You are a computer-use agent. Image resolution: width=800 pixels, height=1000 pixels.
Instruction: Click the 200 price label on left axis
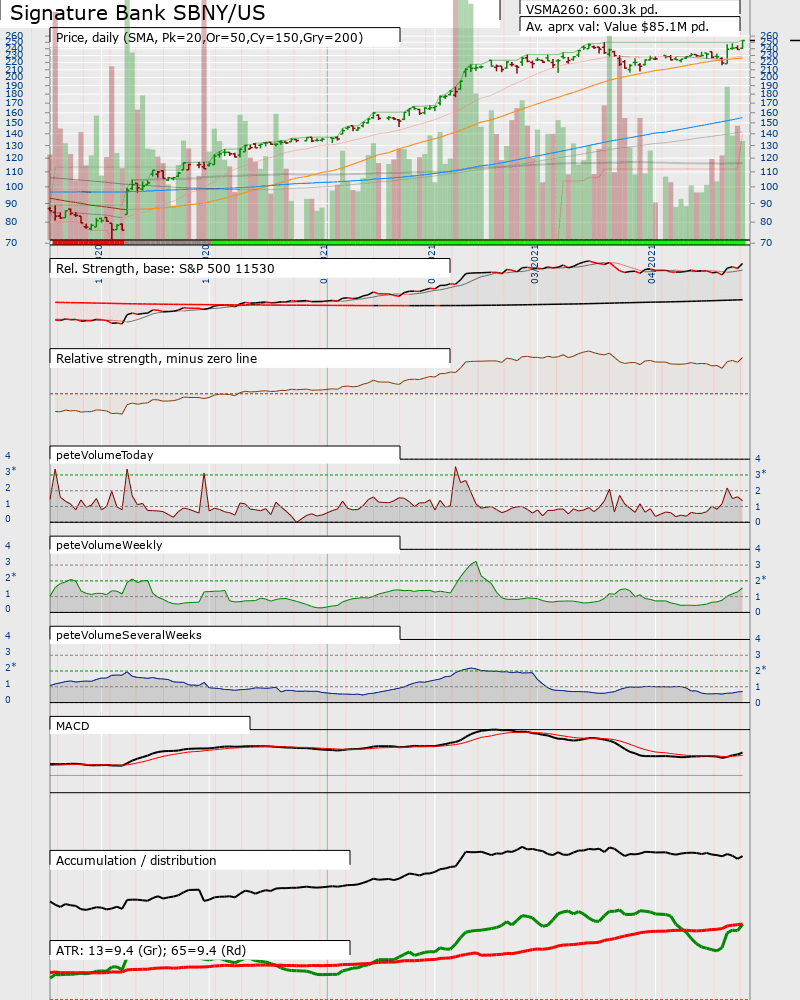15,76
